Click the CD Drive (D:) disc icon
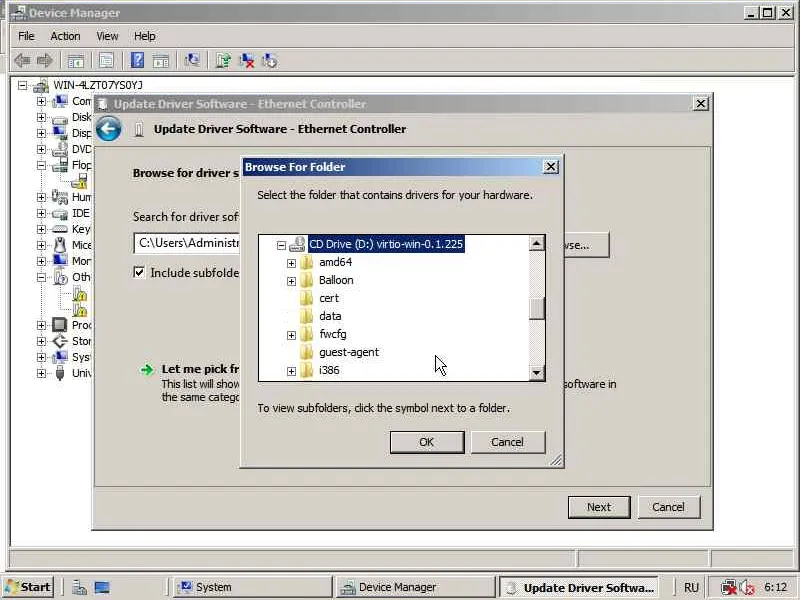The height and width of the screenshot is (600, 800). click(x=297, y=244)
